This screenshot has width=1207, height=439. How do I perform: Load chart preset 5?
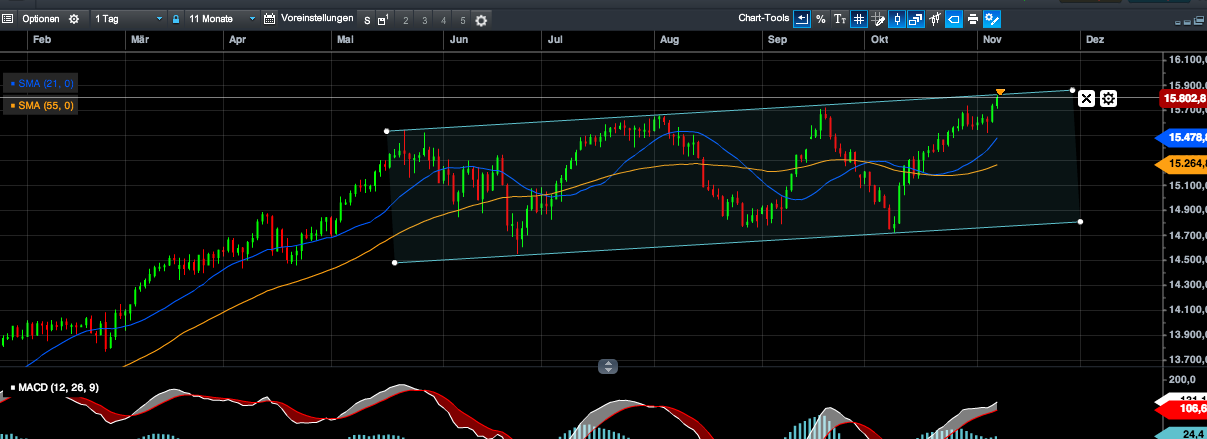tap(462, 20)
